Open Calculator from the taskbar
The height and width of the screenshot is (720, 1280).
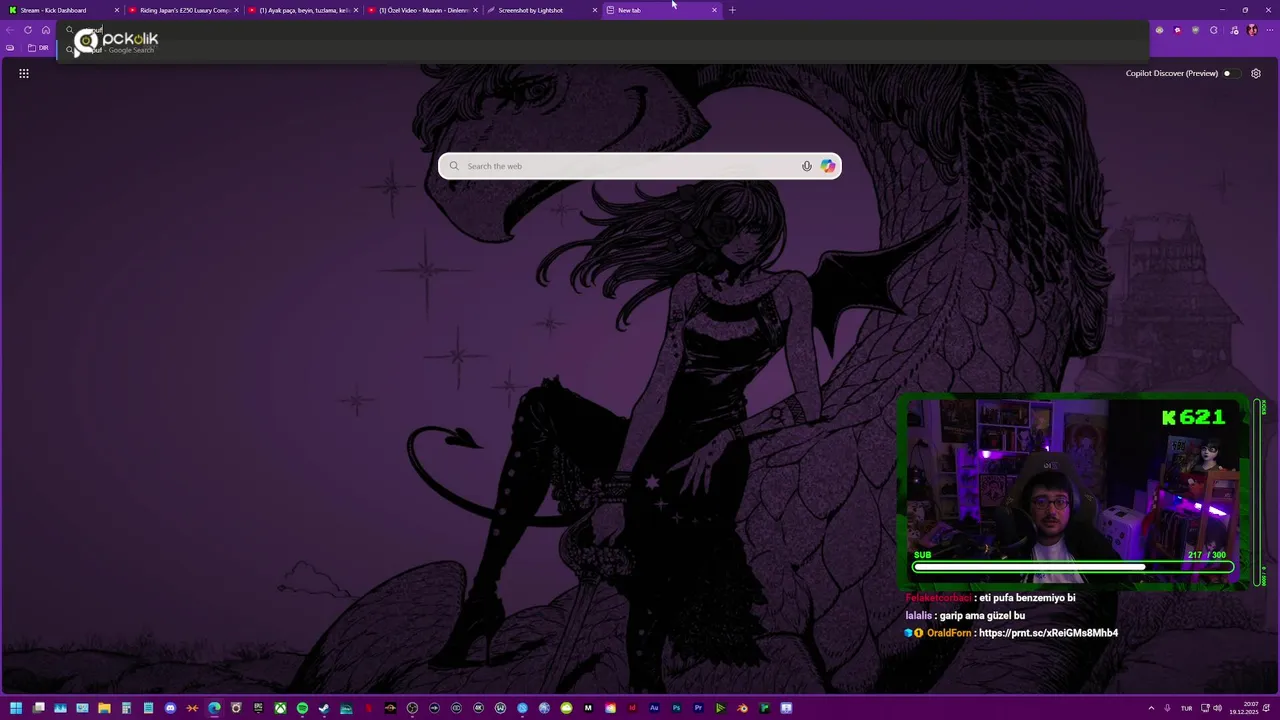click(126, 708)
